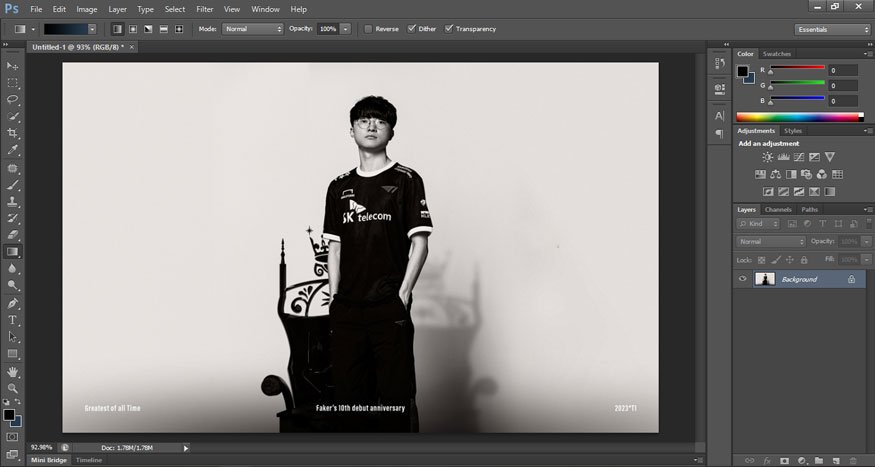The width and height of the screenshot is (875, 467).
Task: Switch to the Paths tab
Action: pos(809,210)
